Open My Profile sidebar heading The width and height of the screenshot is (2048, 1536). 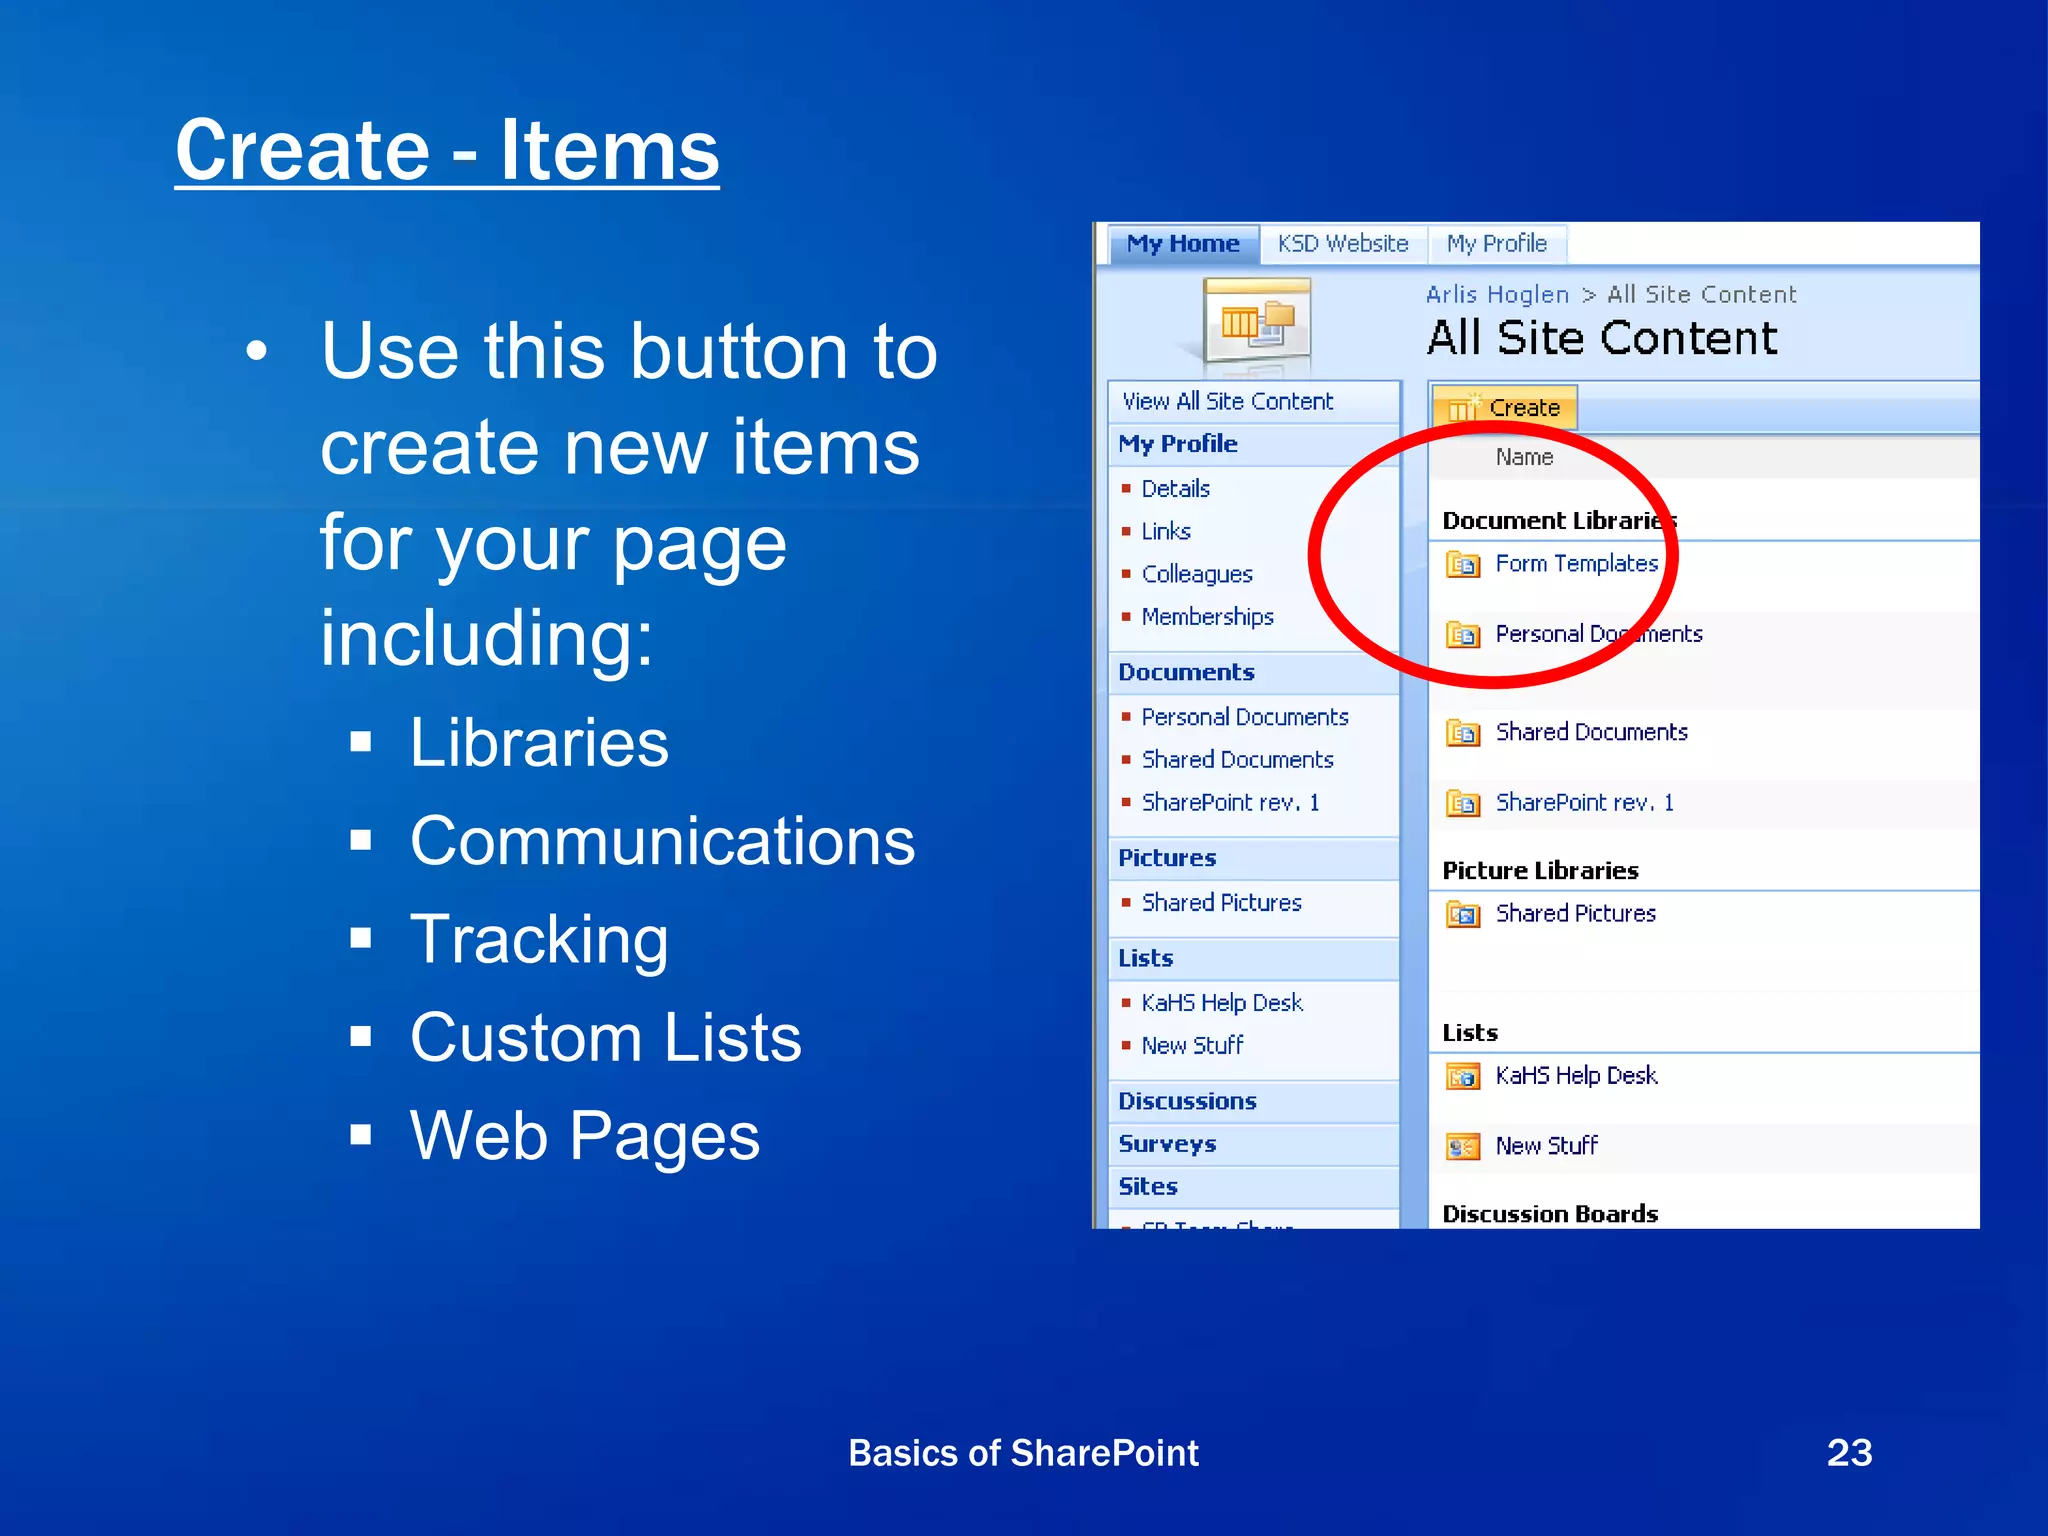pos(1178,444)
